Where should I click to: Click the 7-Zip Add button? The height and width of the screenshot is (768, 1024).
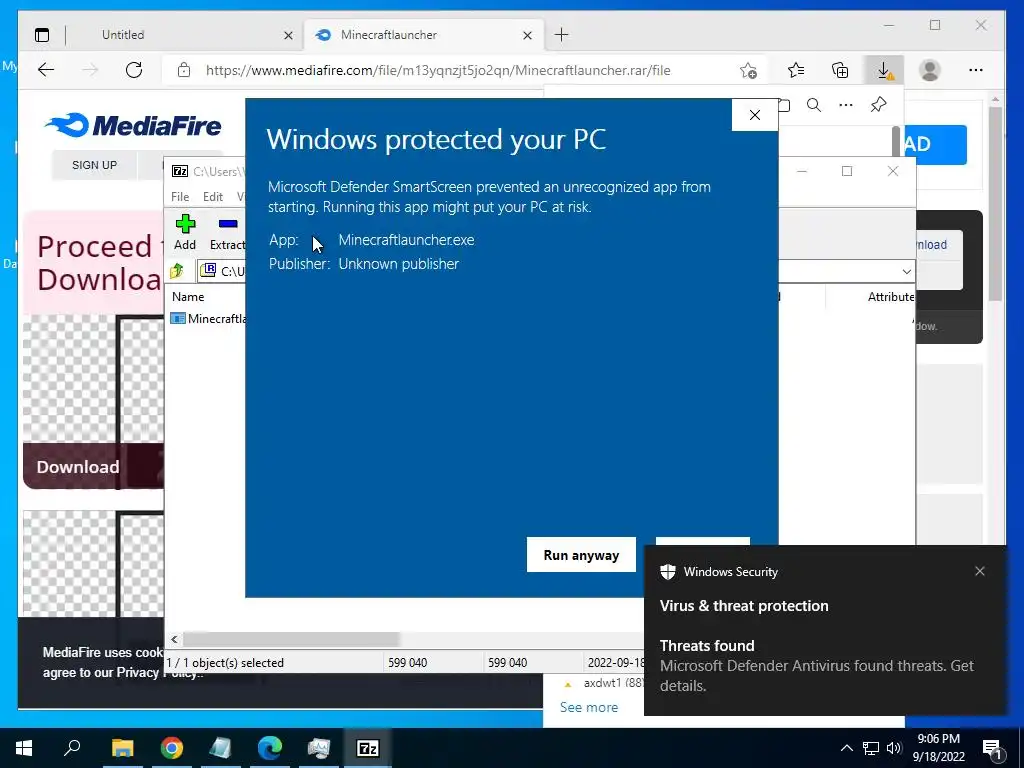(x=185, y=232)
